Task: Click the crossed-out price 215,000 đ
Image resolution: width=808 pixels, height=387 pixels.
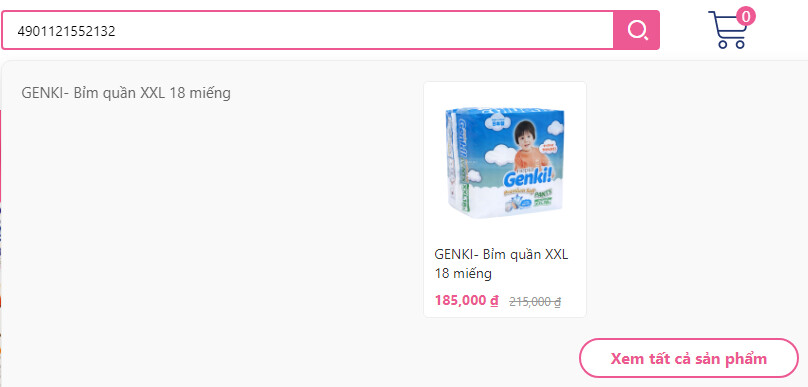Action: click(535, 302)
